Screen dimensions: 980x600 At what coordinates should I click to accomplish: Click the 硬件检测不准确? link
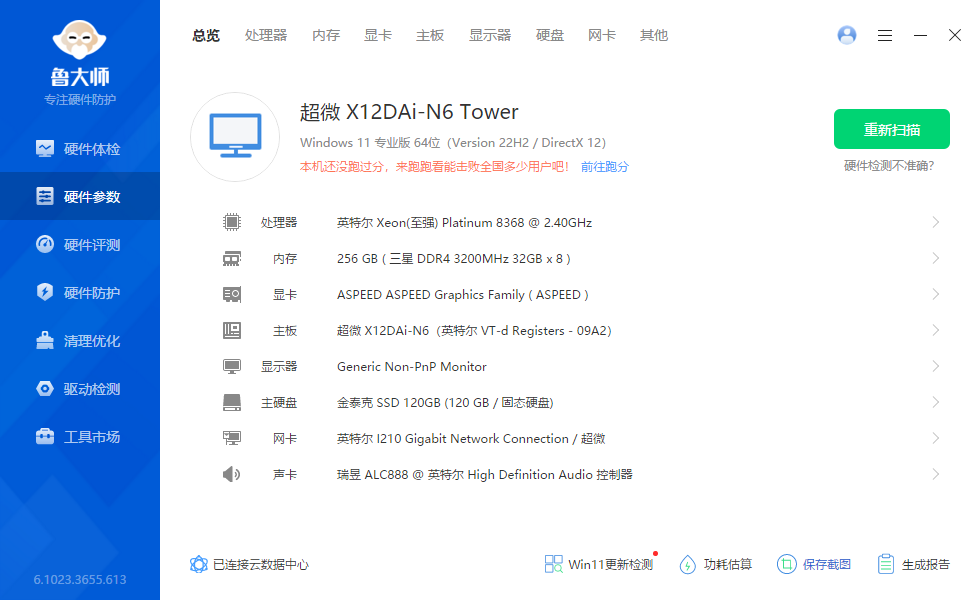(889, 166)
